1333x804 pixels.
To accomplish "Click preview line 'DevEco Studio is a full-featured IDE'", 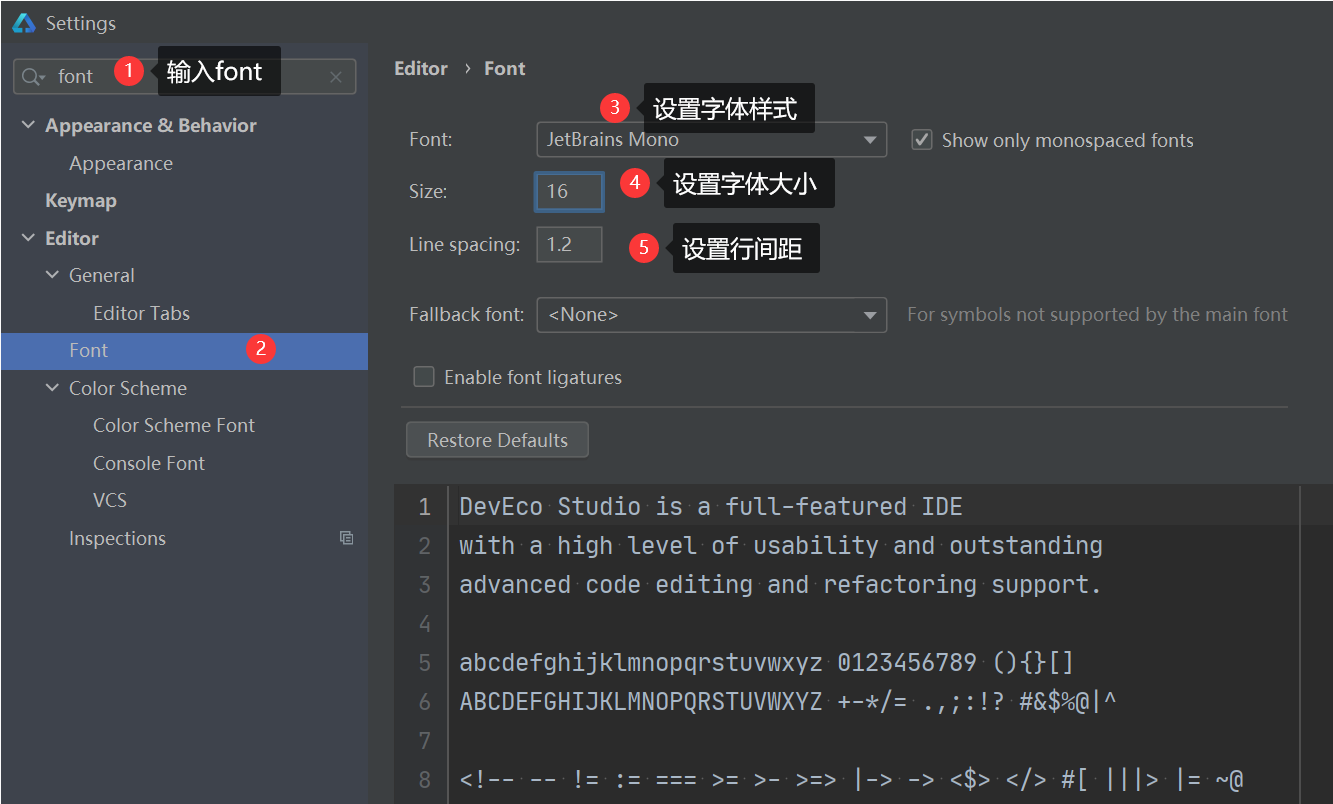I will (x=711, y=507).
